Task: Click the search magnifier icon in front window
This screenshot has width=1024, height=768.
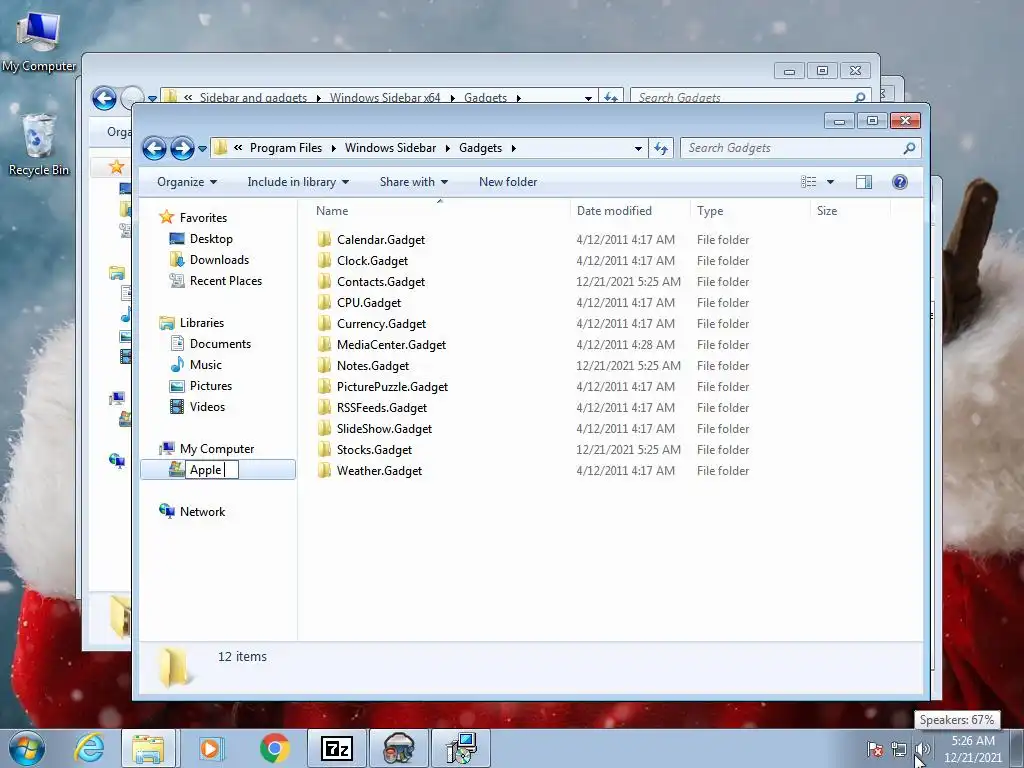Action: click(x=909, y=148)
